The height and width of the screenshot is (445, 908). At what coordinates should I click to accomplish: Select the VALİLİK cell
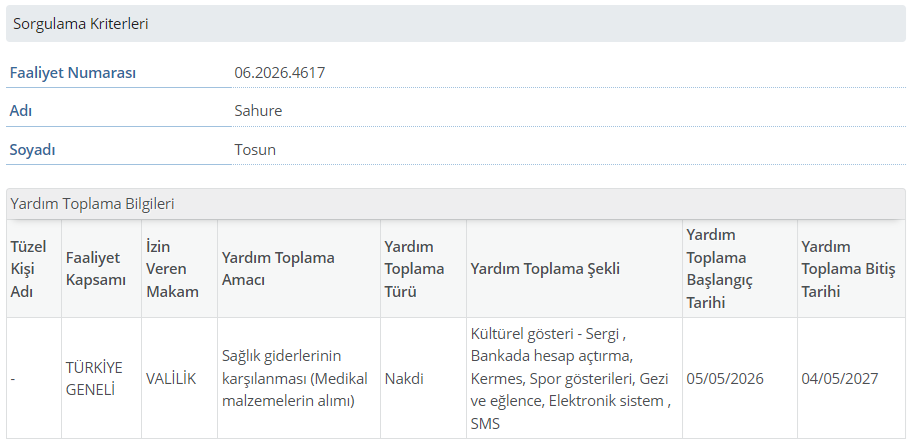tap(180, 378)
